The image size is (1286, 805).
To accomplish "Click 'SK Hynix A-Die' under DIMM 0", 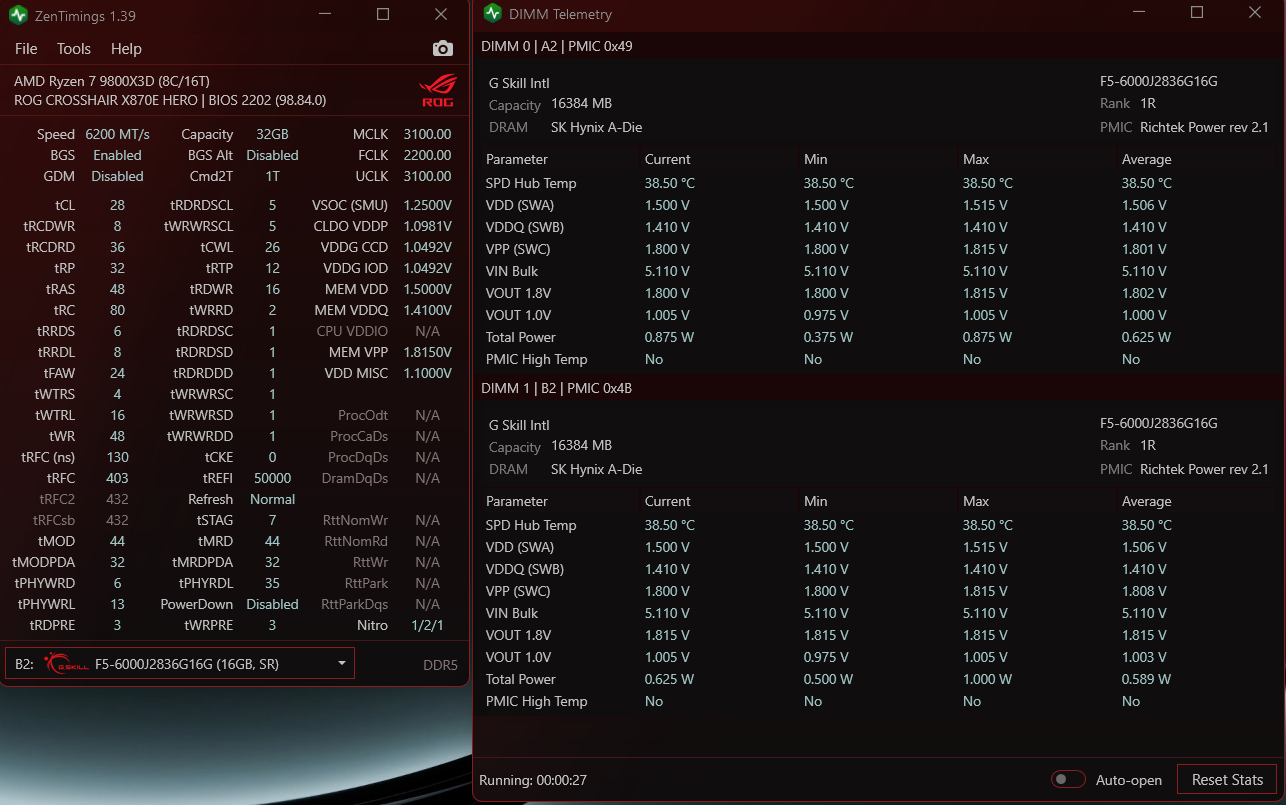I will [596, 127].
